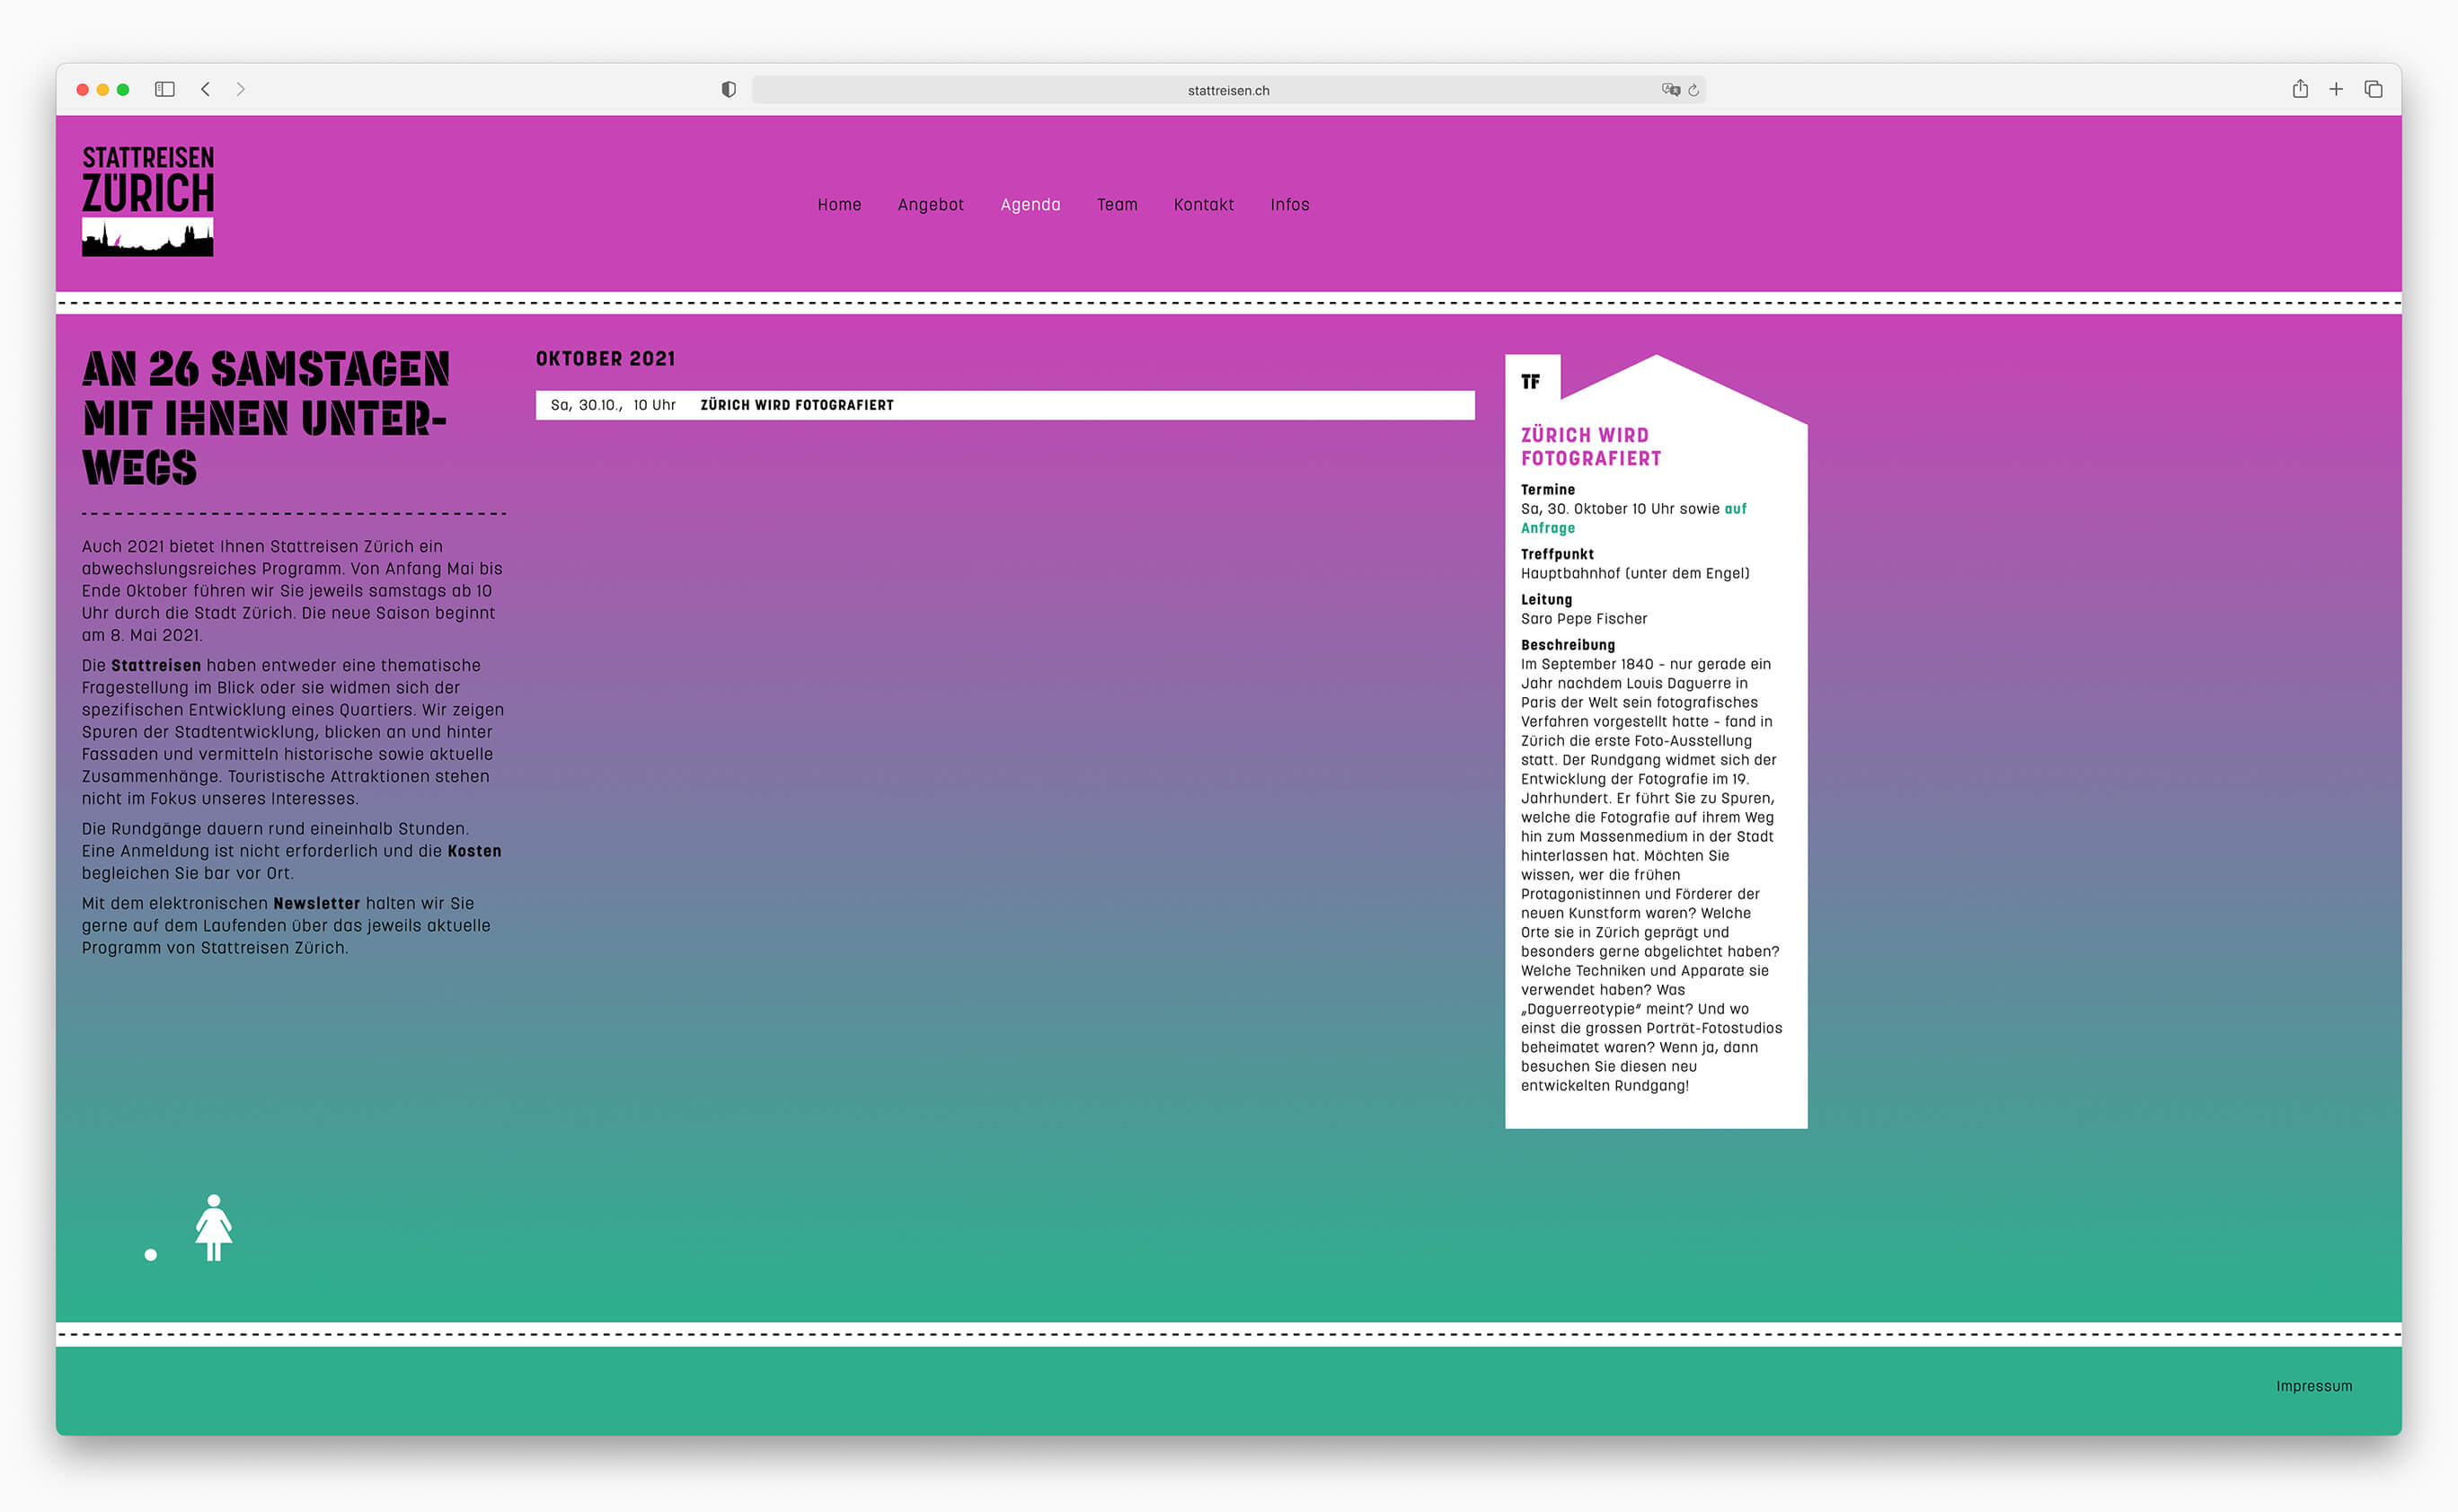
Task: Open the privacy shield report icon
Action: point(729,90)
